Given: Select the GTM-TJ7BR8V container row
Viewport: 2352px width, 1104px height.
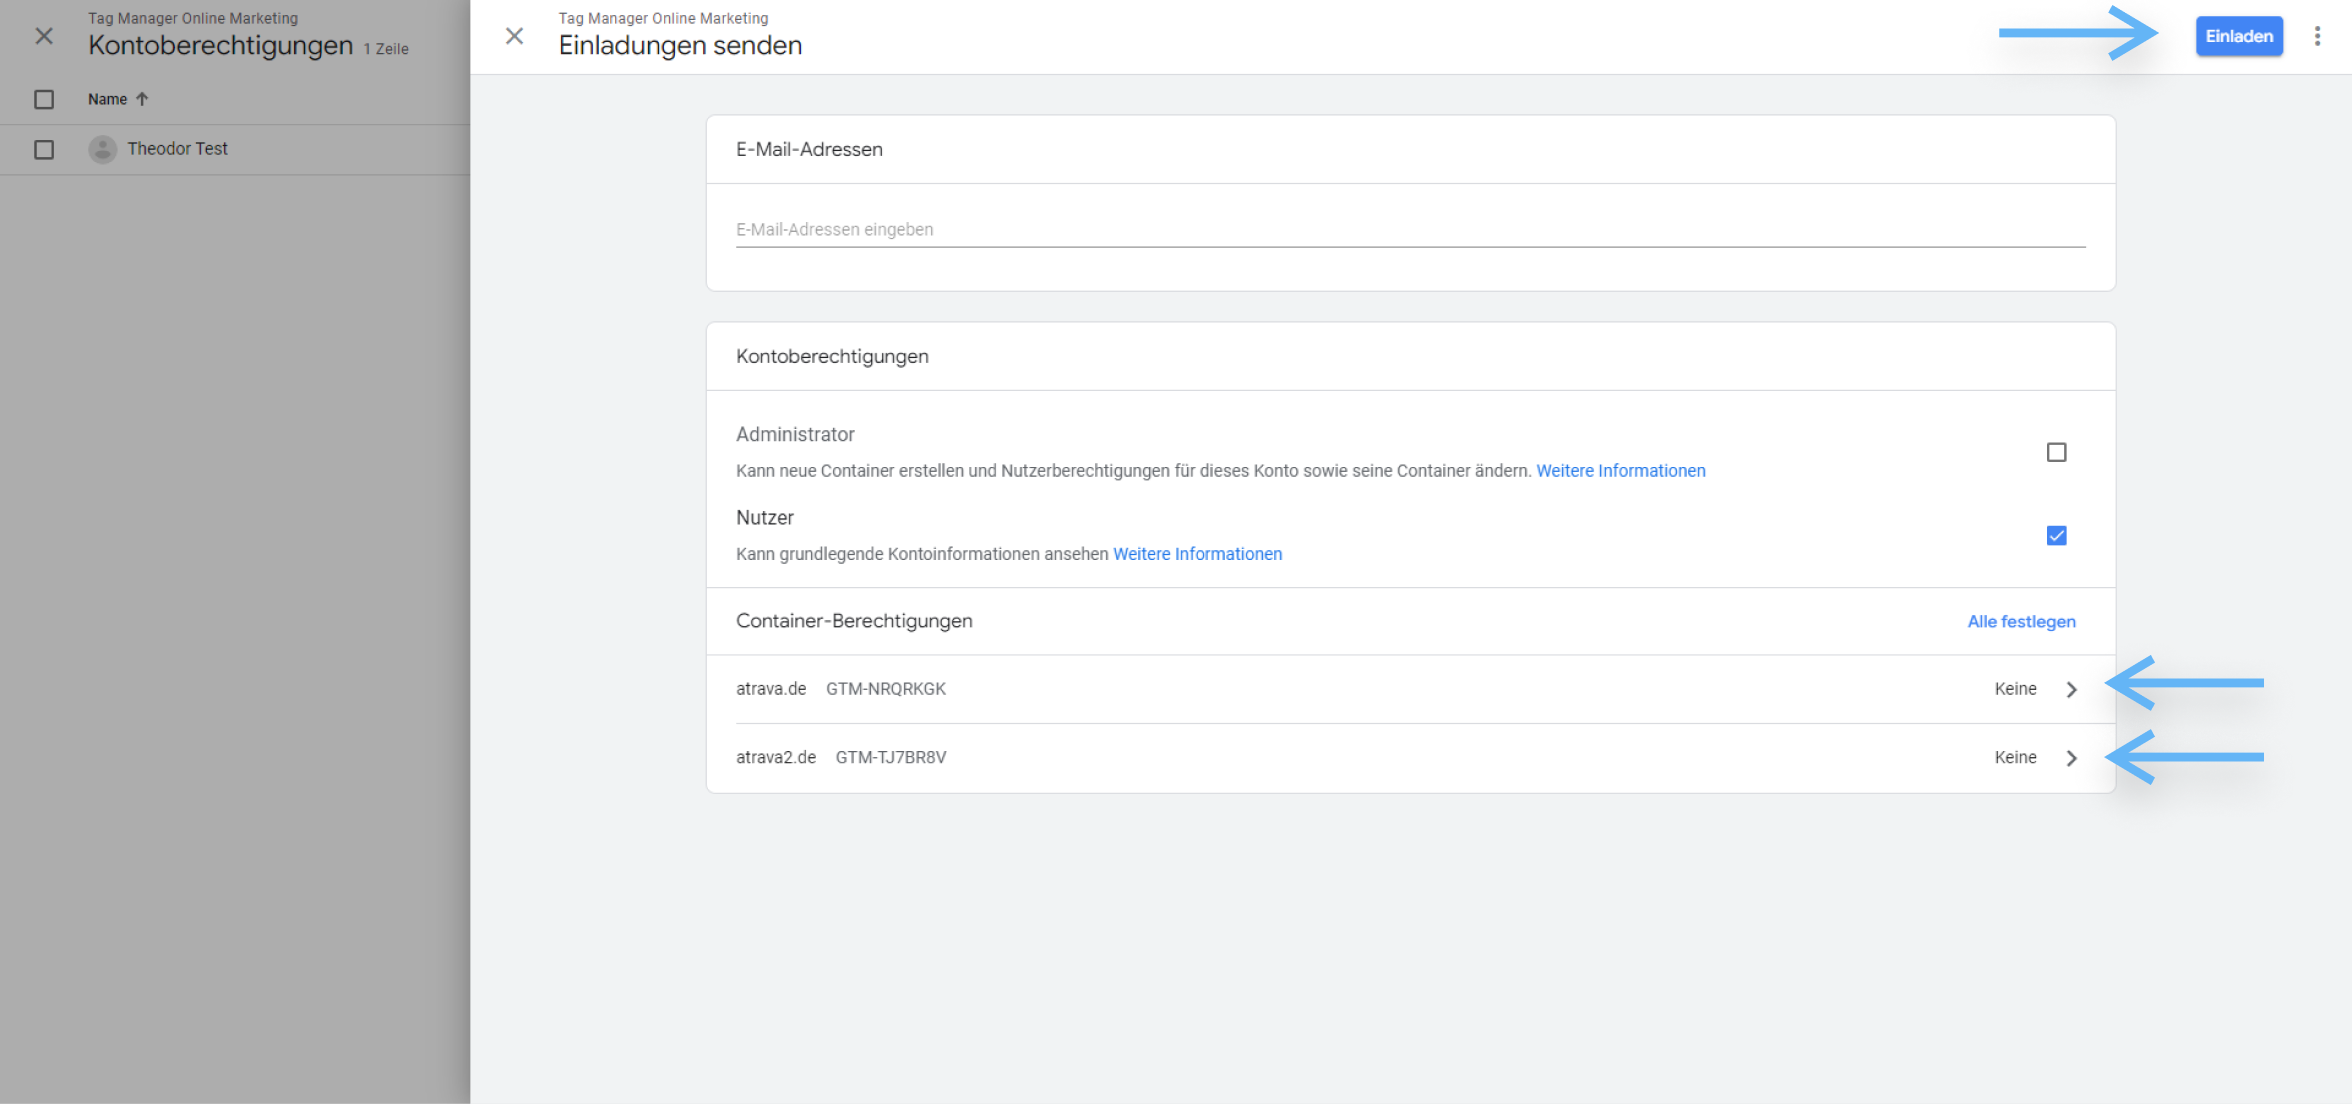Looking at the screenshot, I should [x=891, y=757].
